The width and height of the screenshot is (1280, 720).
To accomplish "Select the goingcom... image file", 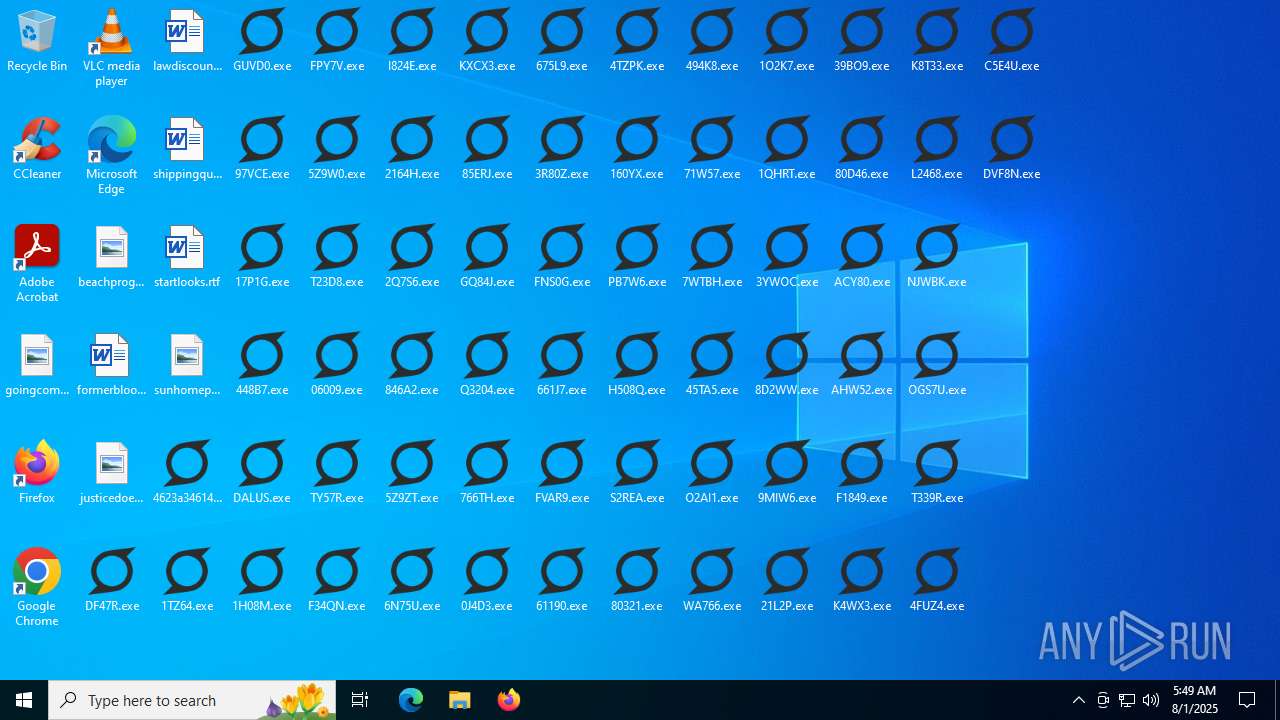I will [37, 366].
